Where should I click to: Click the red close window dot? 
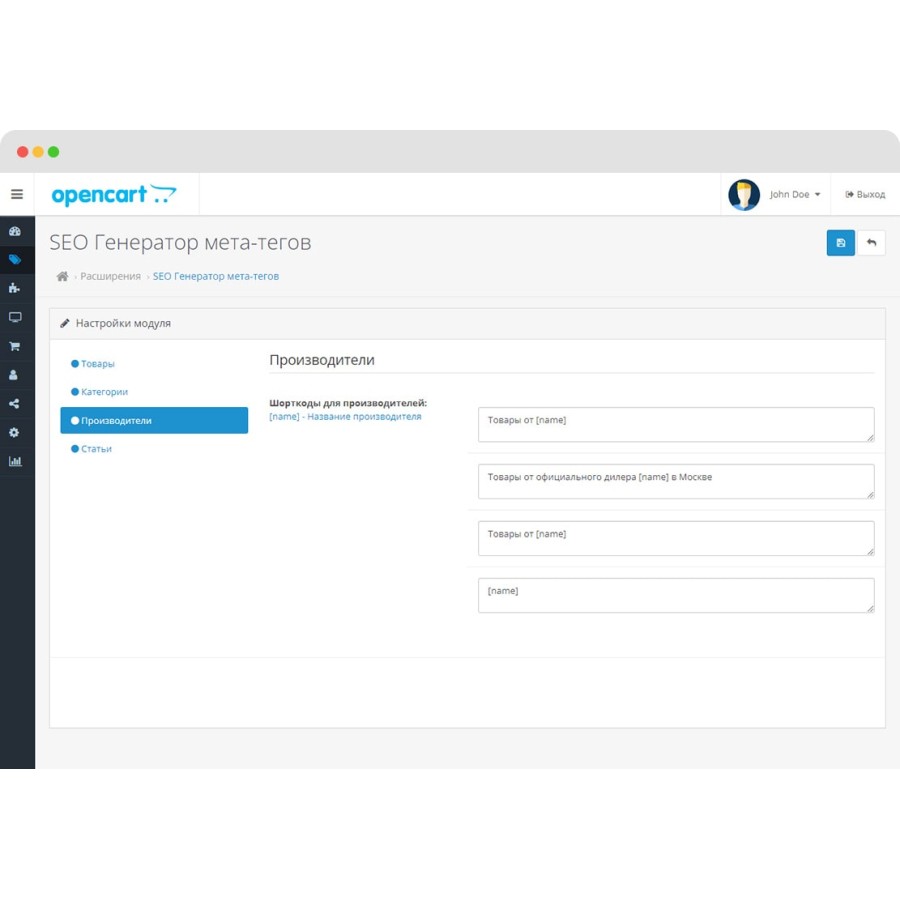pyautogui.click(x=22, y=152)
